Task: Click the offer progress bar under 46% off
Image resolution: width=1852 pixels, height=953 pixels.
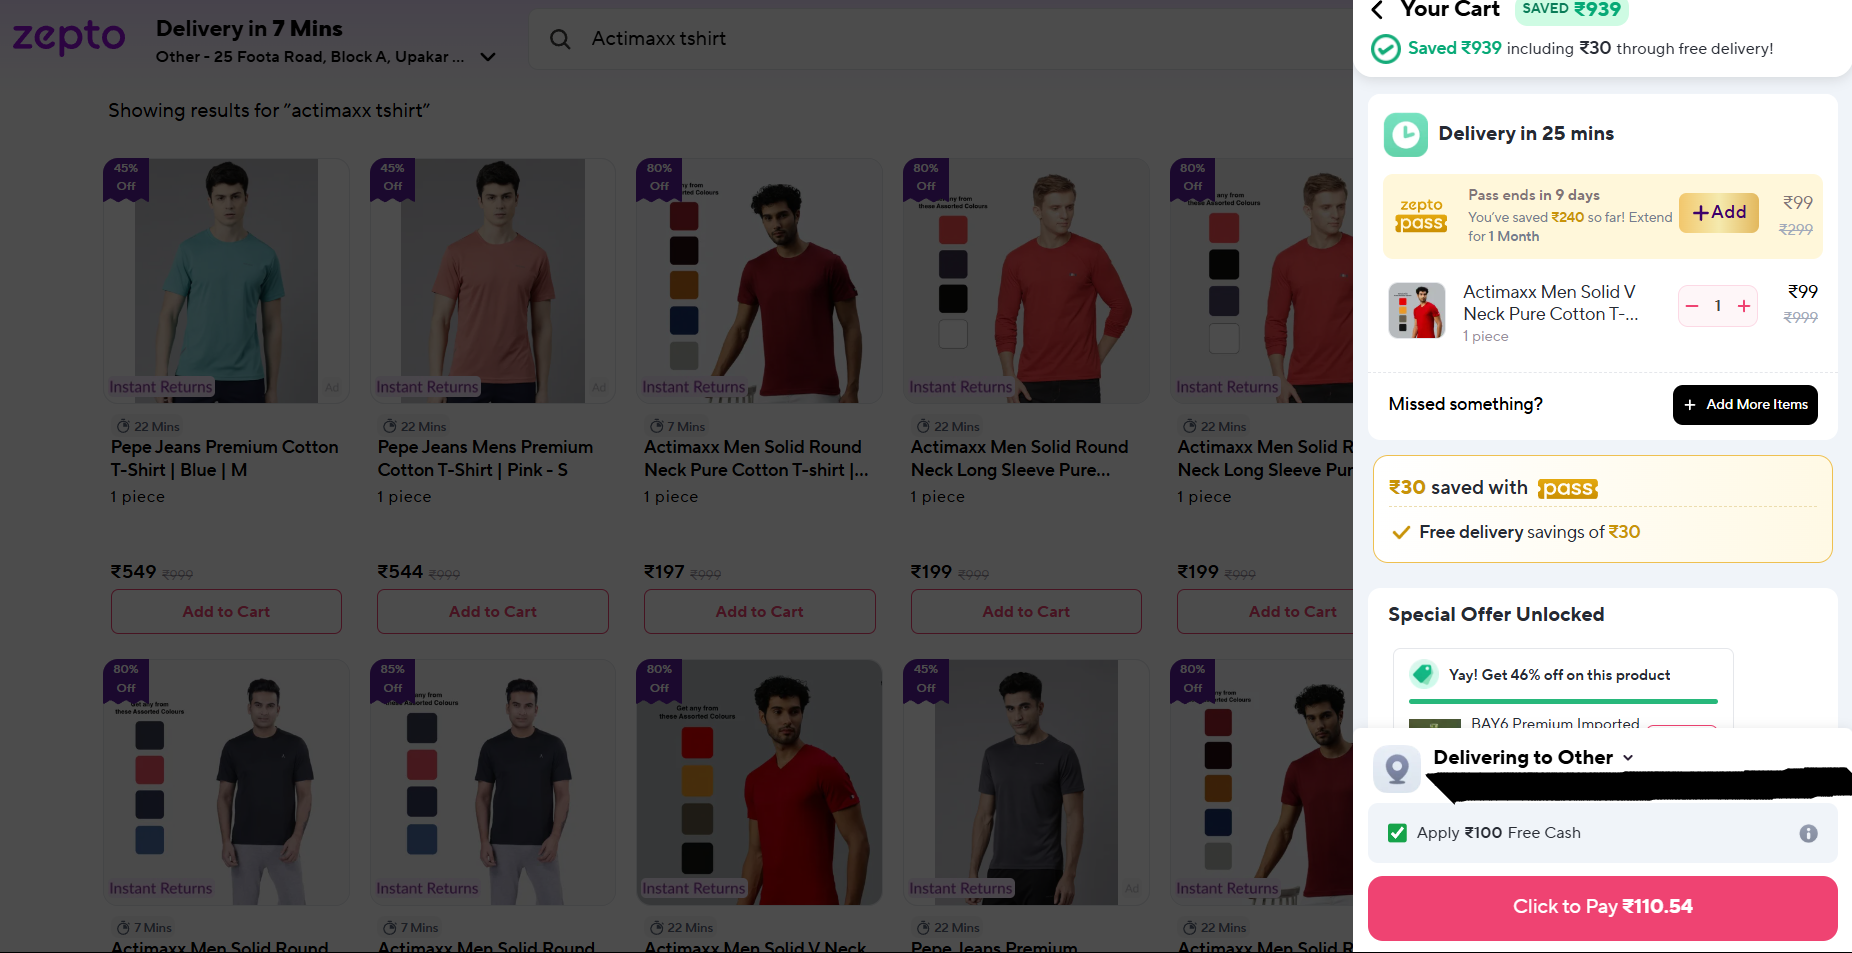Action: [1562, 701]
